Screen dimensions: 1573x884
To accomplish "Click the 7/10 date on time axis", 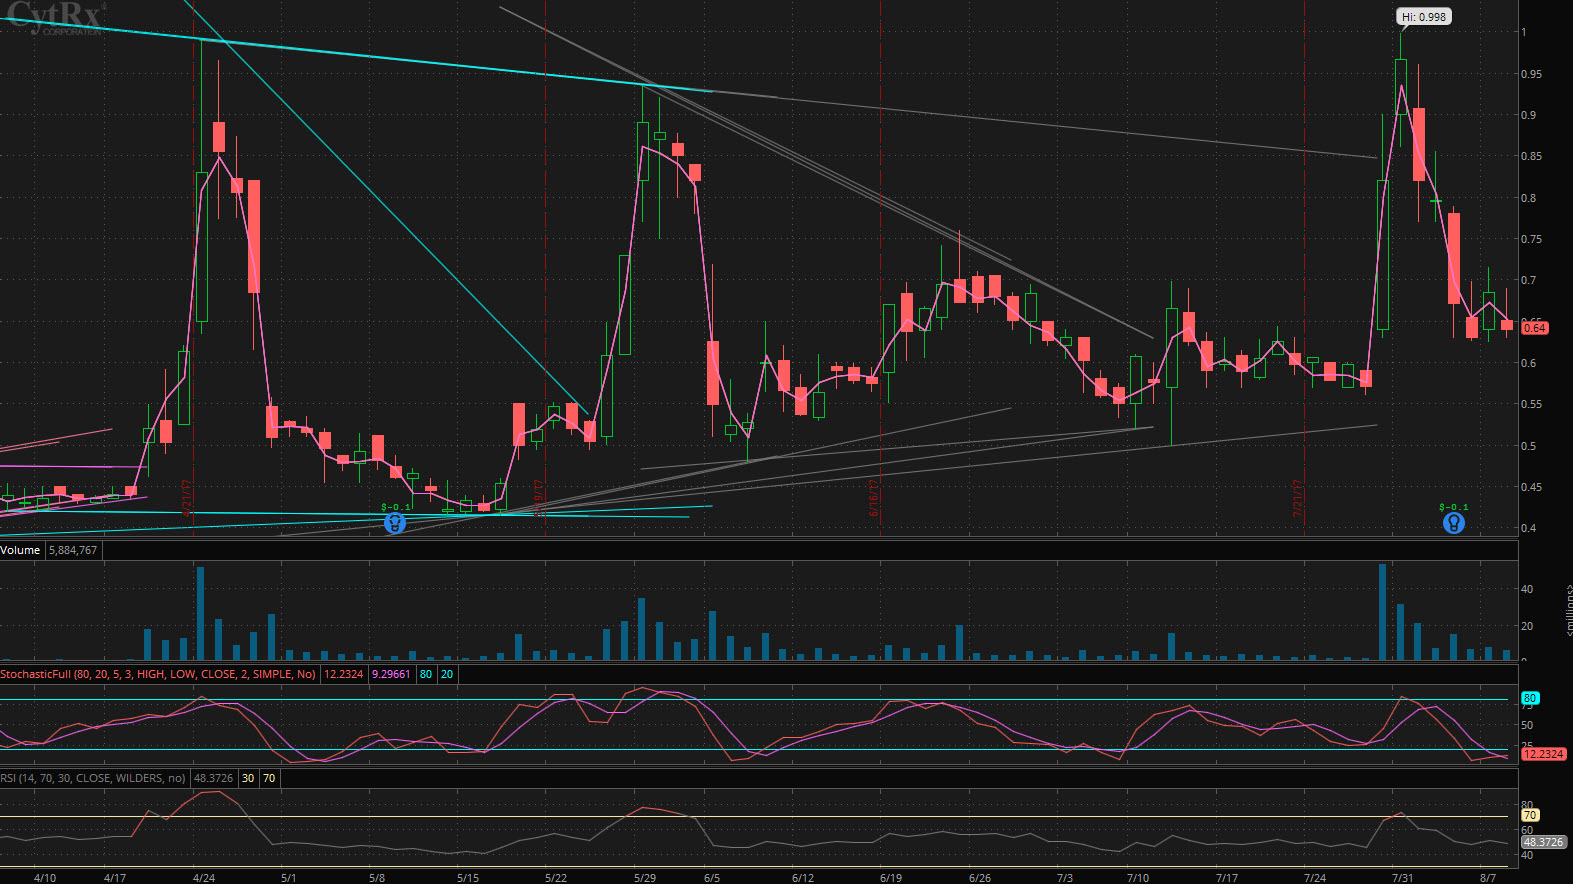I will pyautogui.click(x=1138, y=877).
